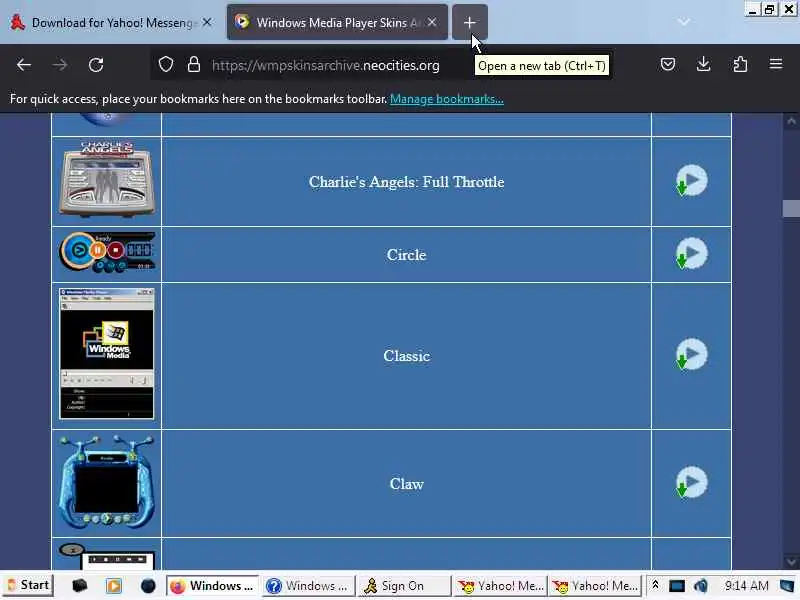Open a new tab with plus button
The width and height of the screenshot is (800, 600).
click(x=470, y=22)
